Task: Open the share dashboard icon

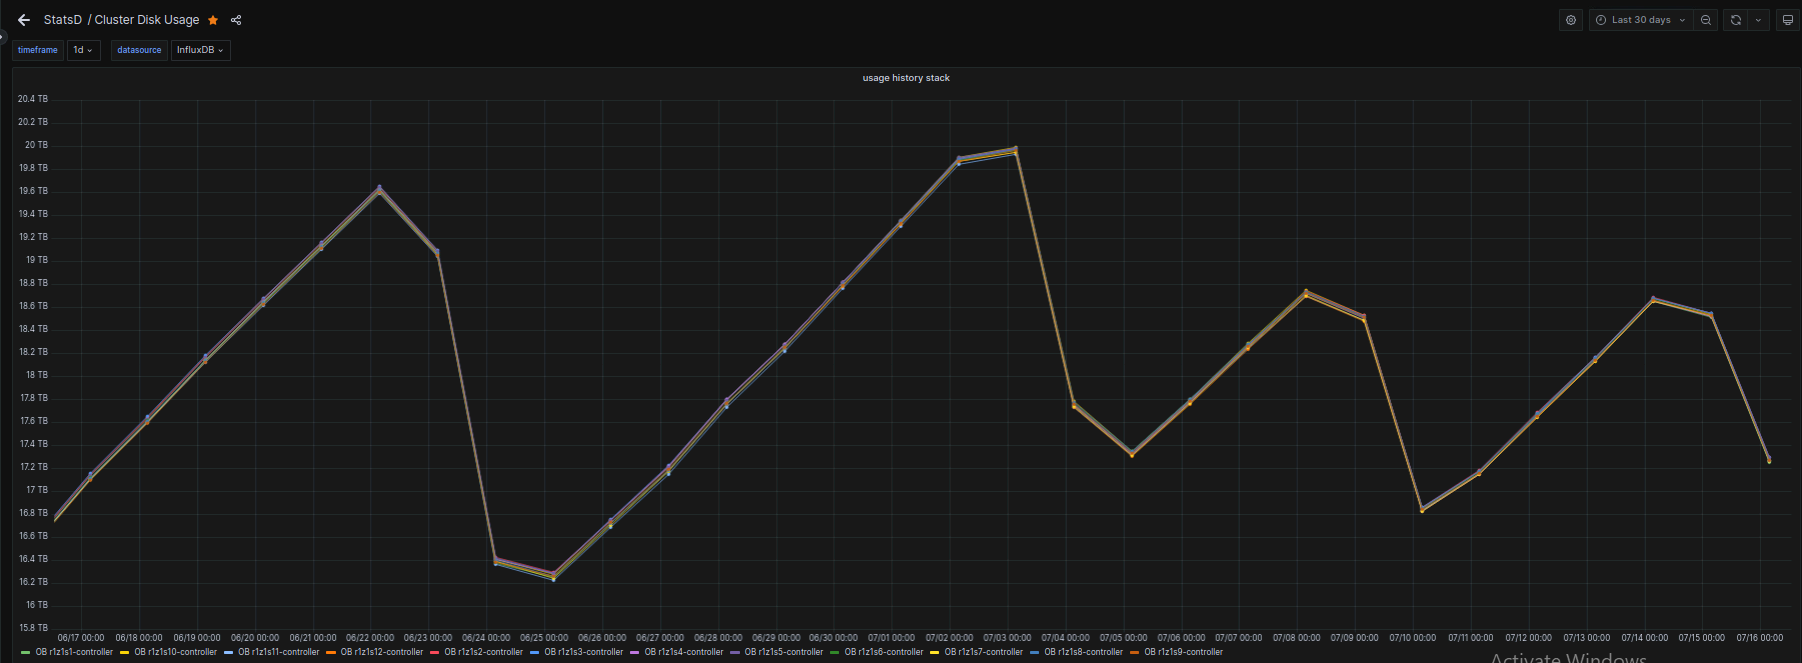Action: click(x=236, y=20)
